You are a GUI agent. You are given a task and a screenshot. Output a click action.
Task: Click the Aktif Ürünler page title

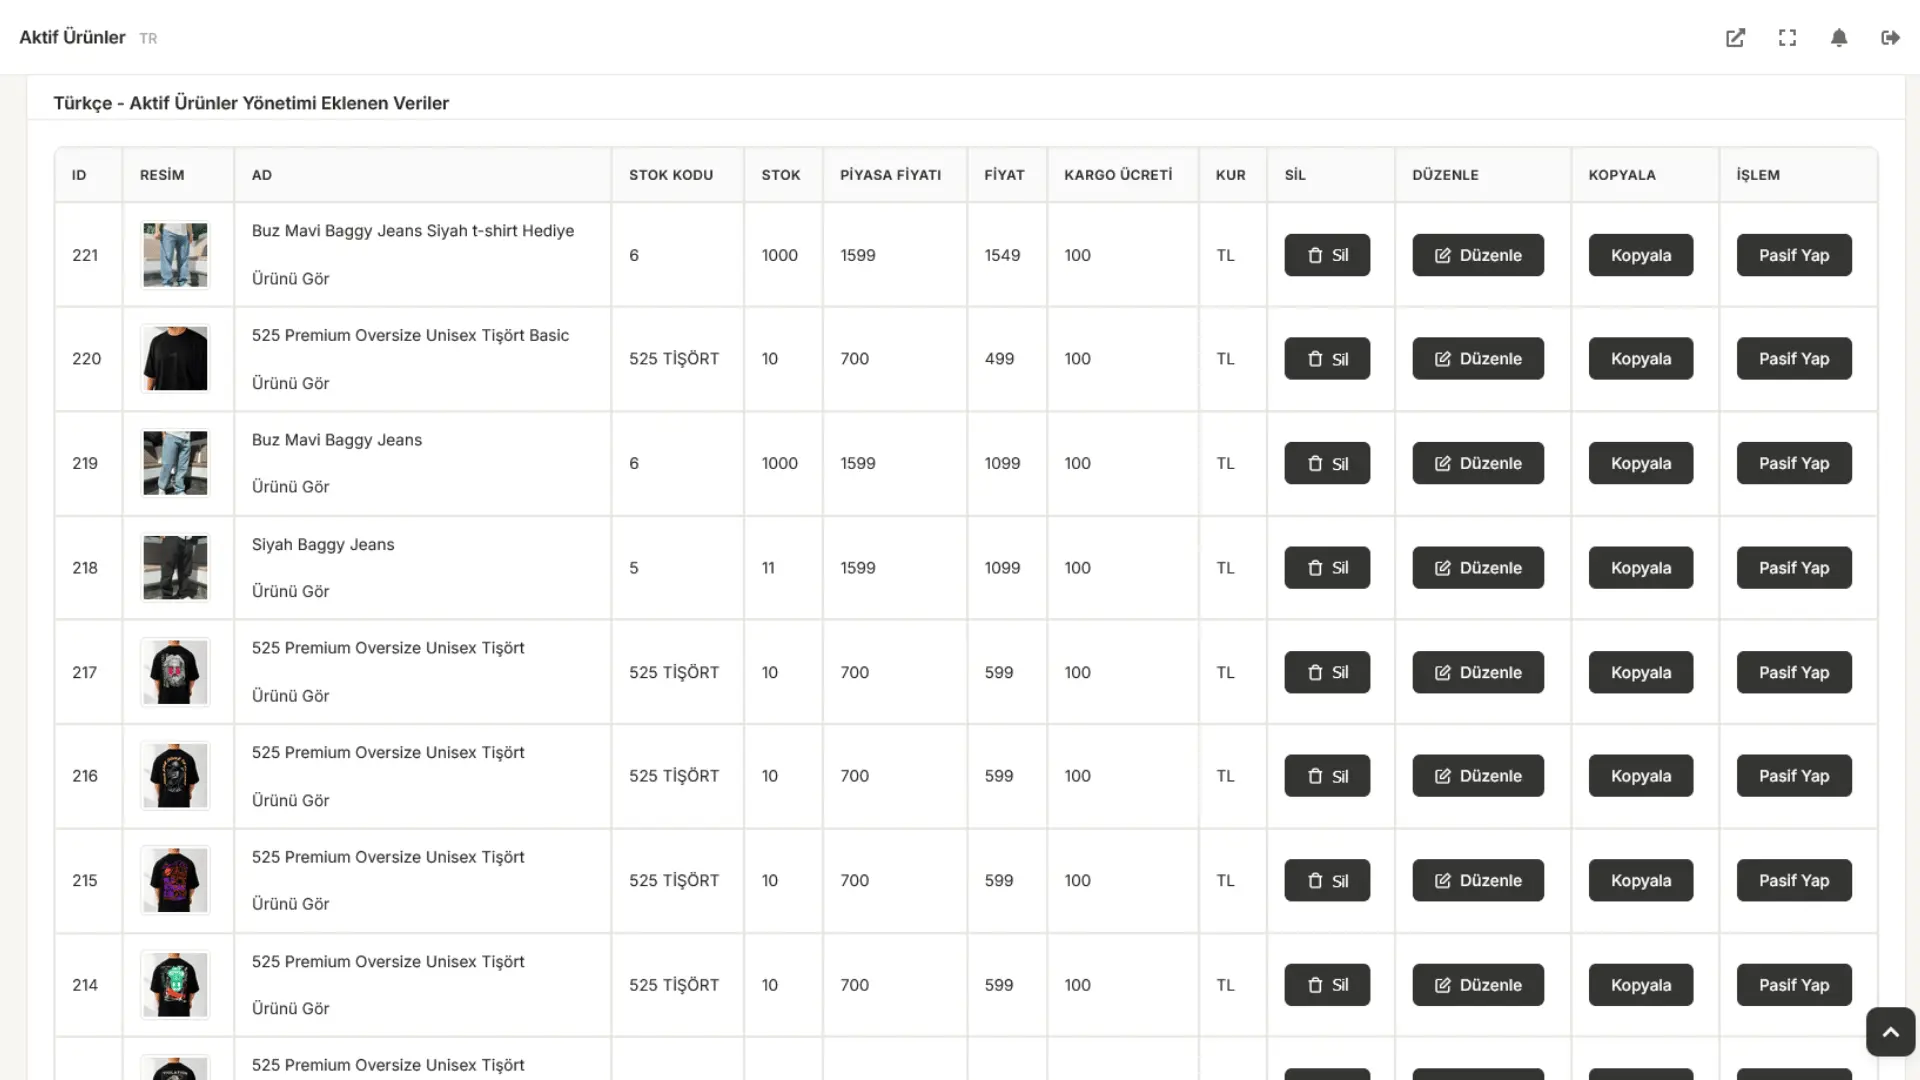click(x=72, y=38)
